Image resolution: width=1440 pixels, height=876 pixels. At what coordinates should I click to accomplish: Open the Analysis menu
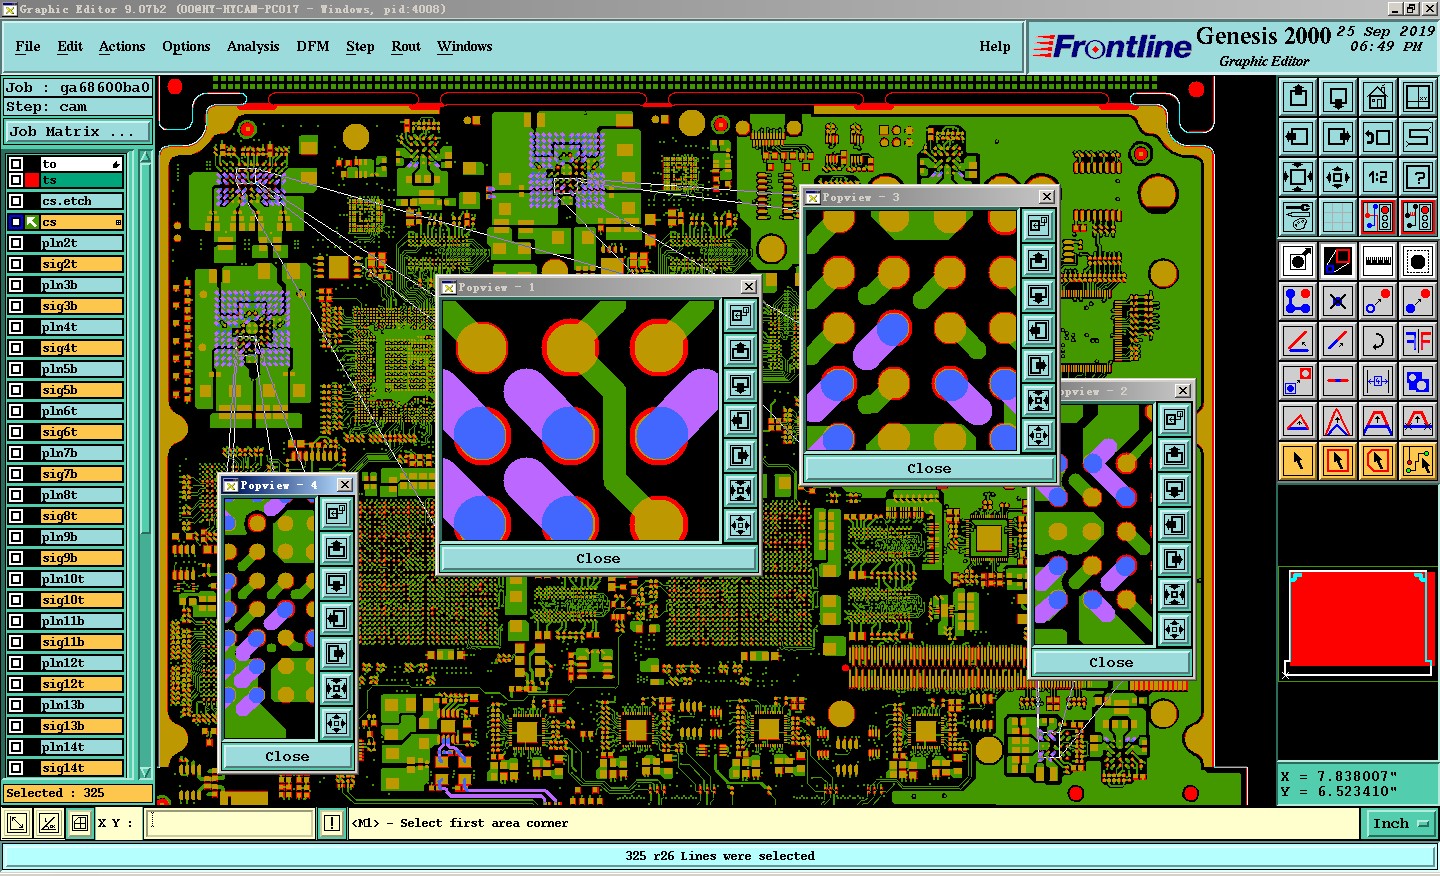(253, 46)
